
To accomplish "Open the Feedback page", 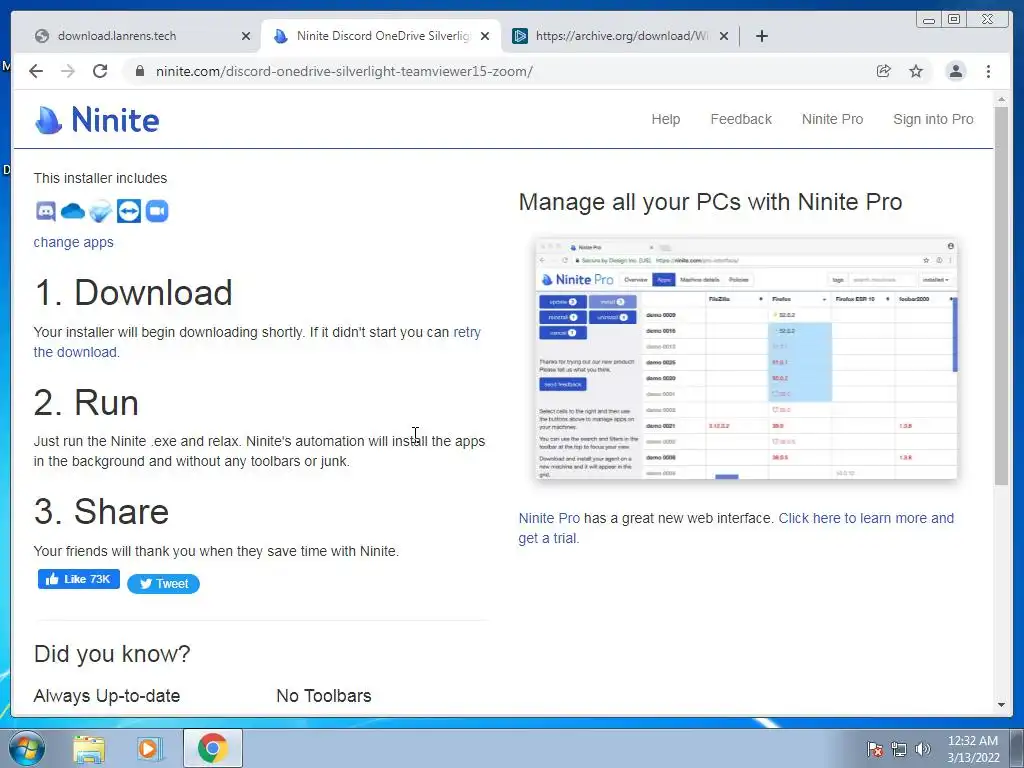I will coord(741,120).
